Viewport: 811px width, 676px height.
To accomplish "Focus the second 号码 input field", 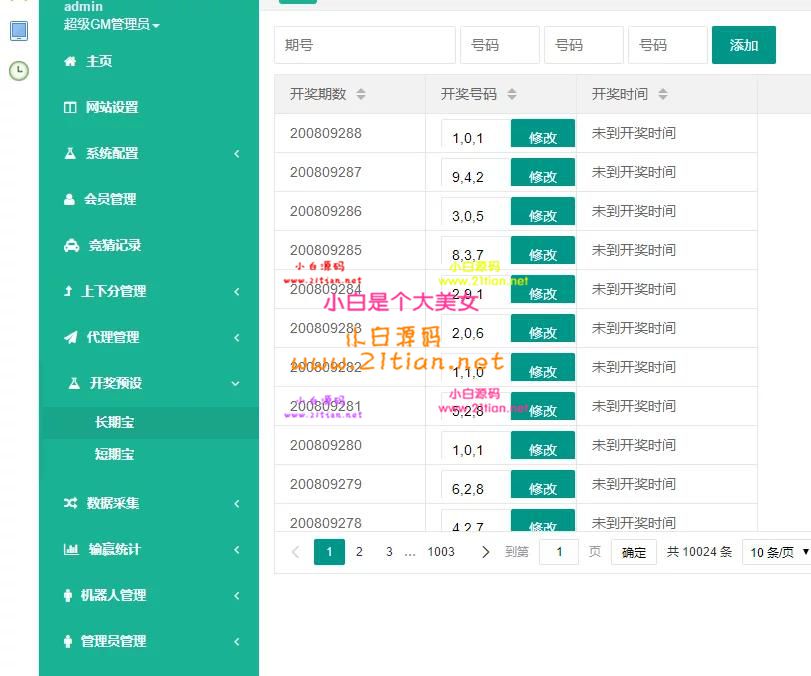I will [583, 45].
